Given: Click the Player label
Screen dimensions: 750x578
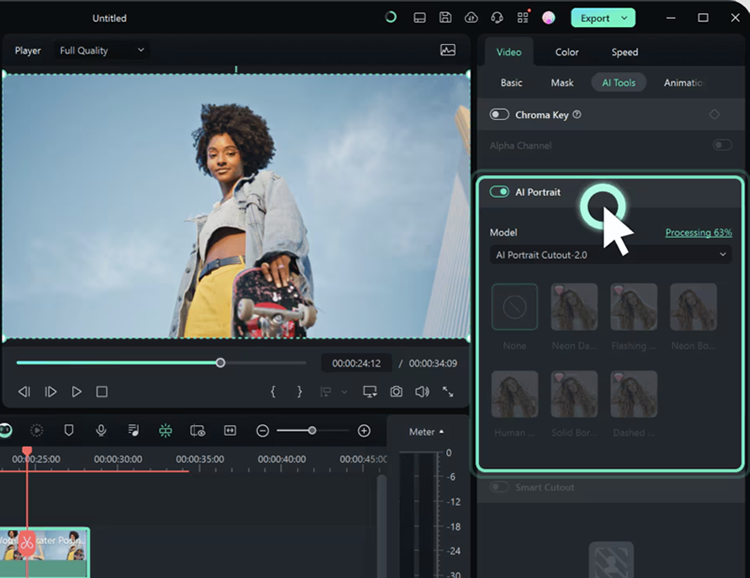Looking at the screenshot, I should coord(28,50).
